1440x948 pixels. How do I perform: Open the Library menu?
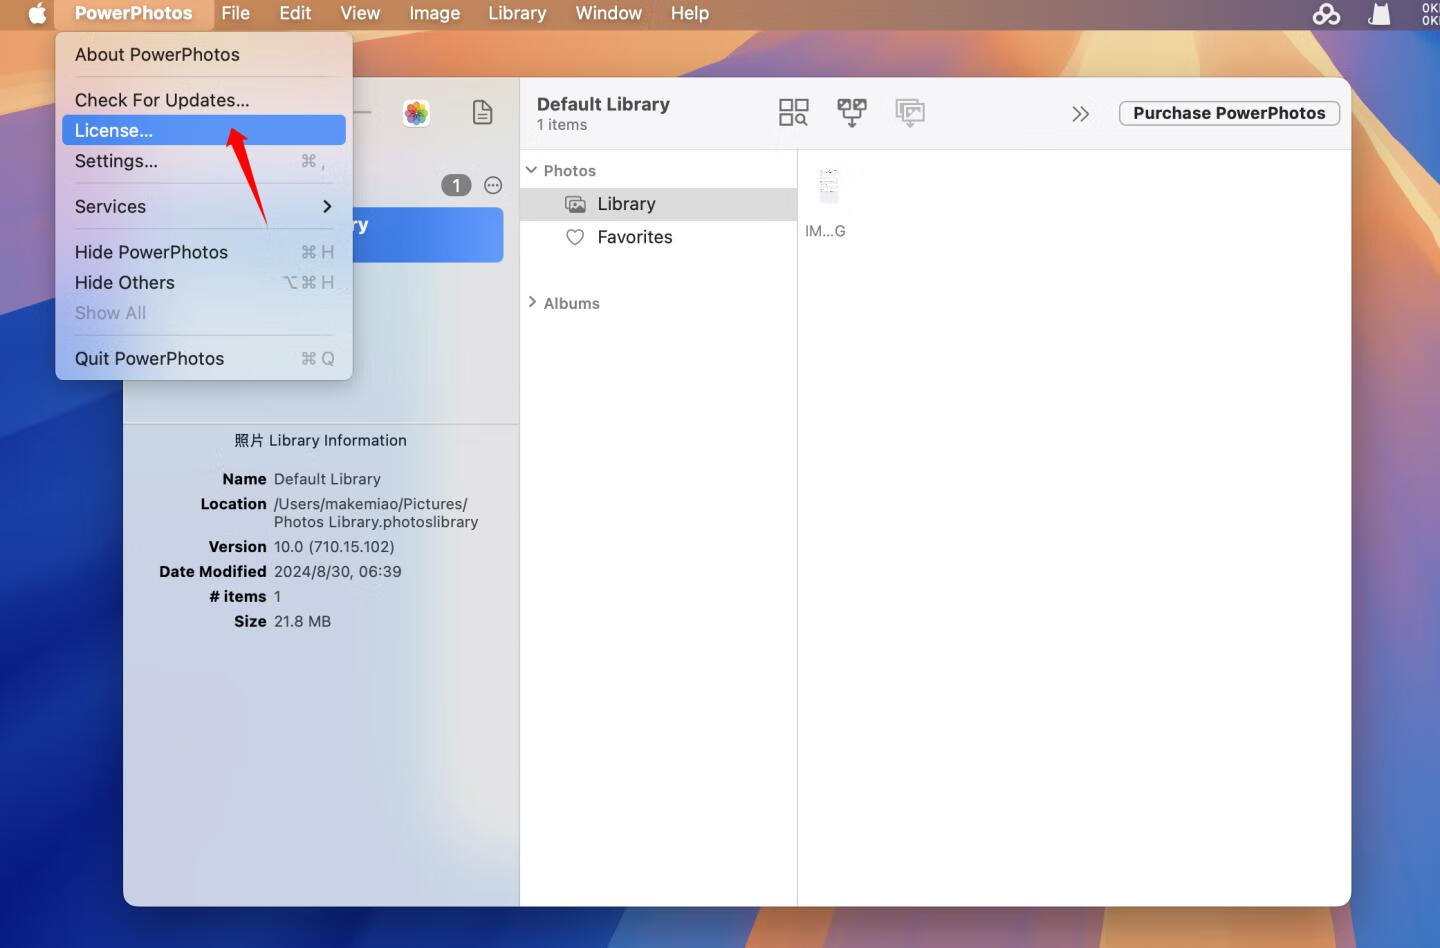coord(517,13)
